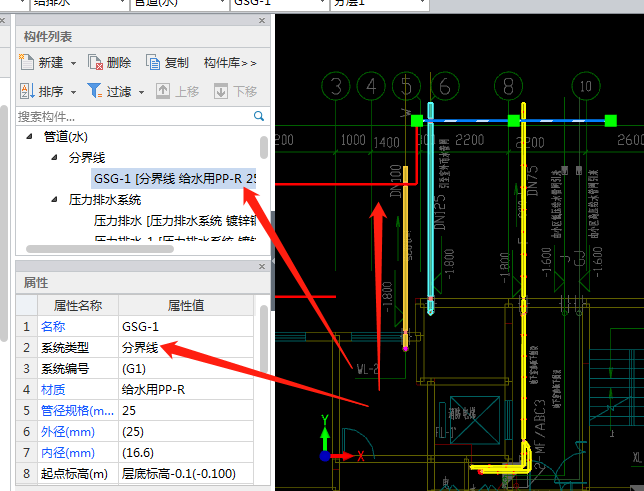Click the 管径规格(m... property name
Viewport: 644px width, 491px height.
point(77,410)
